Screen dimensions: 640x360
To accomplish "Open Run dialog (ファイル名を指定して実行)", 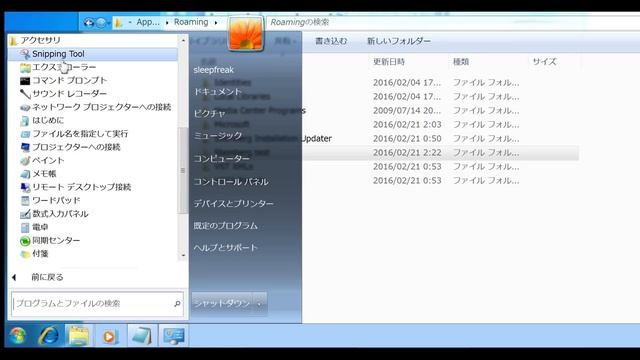I will coord(74,134).
